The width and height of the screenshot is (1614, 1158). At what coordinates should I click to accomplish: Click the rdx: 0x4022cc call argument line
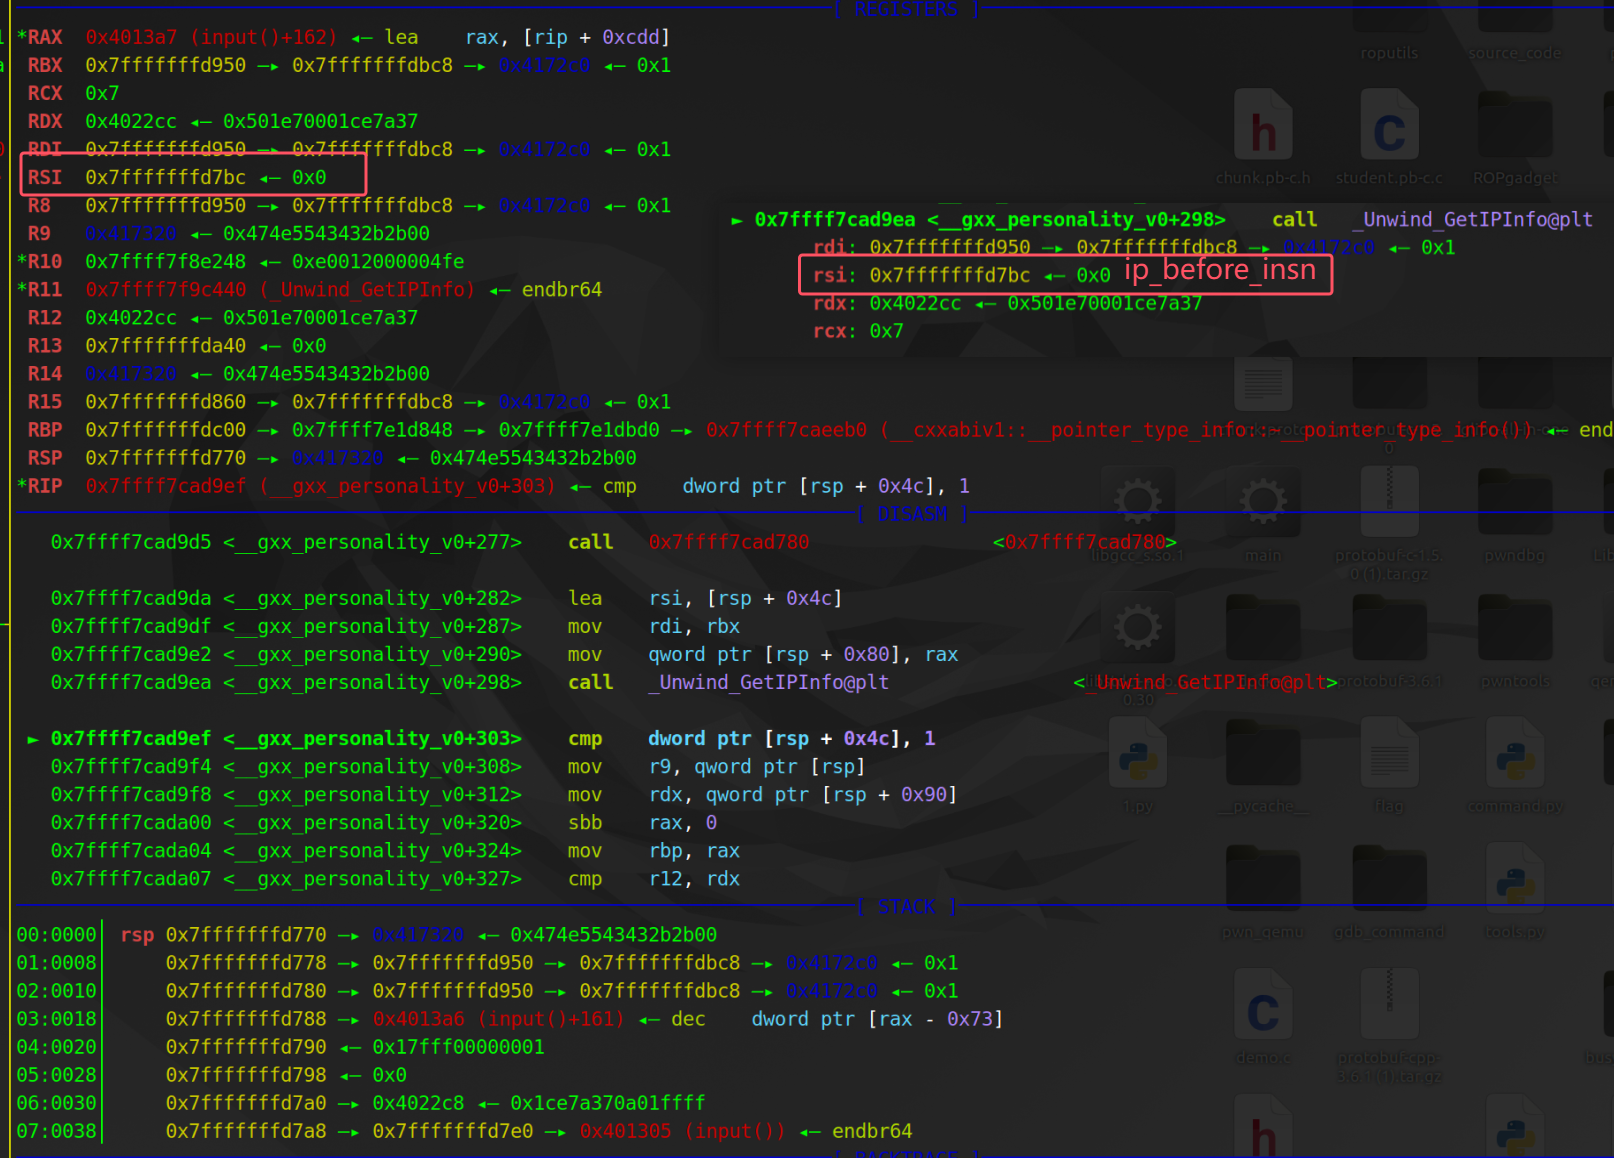[1007, 303]
